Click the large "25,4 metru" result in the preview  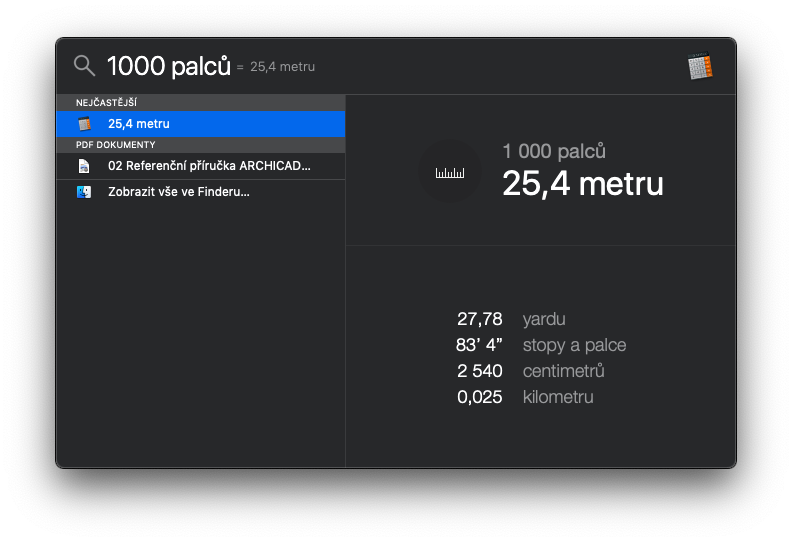click(582, 184)
